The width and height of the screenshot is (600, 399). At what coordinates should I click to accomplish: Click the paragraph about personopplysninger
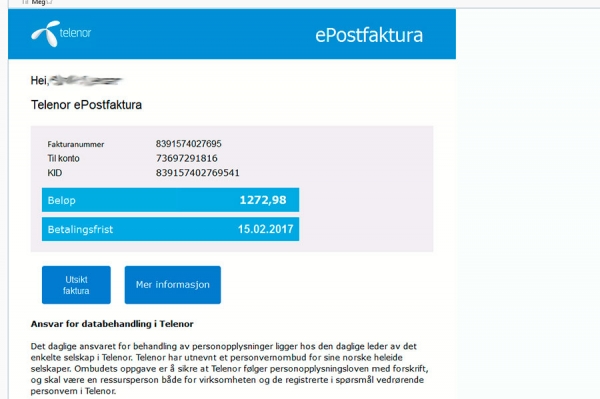[x=229, y=368]
